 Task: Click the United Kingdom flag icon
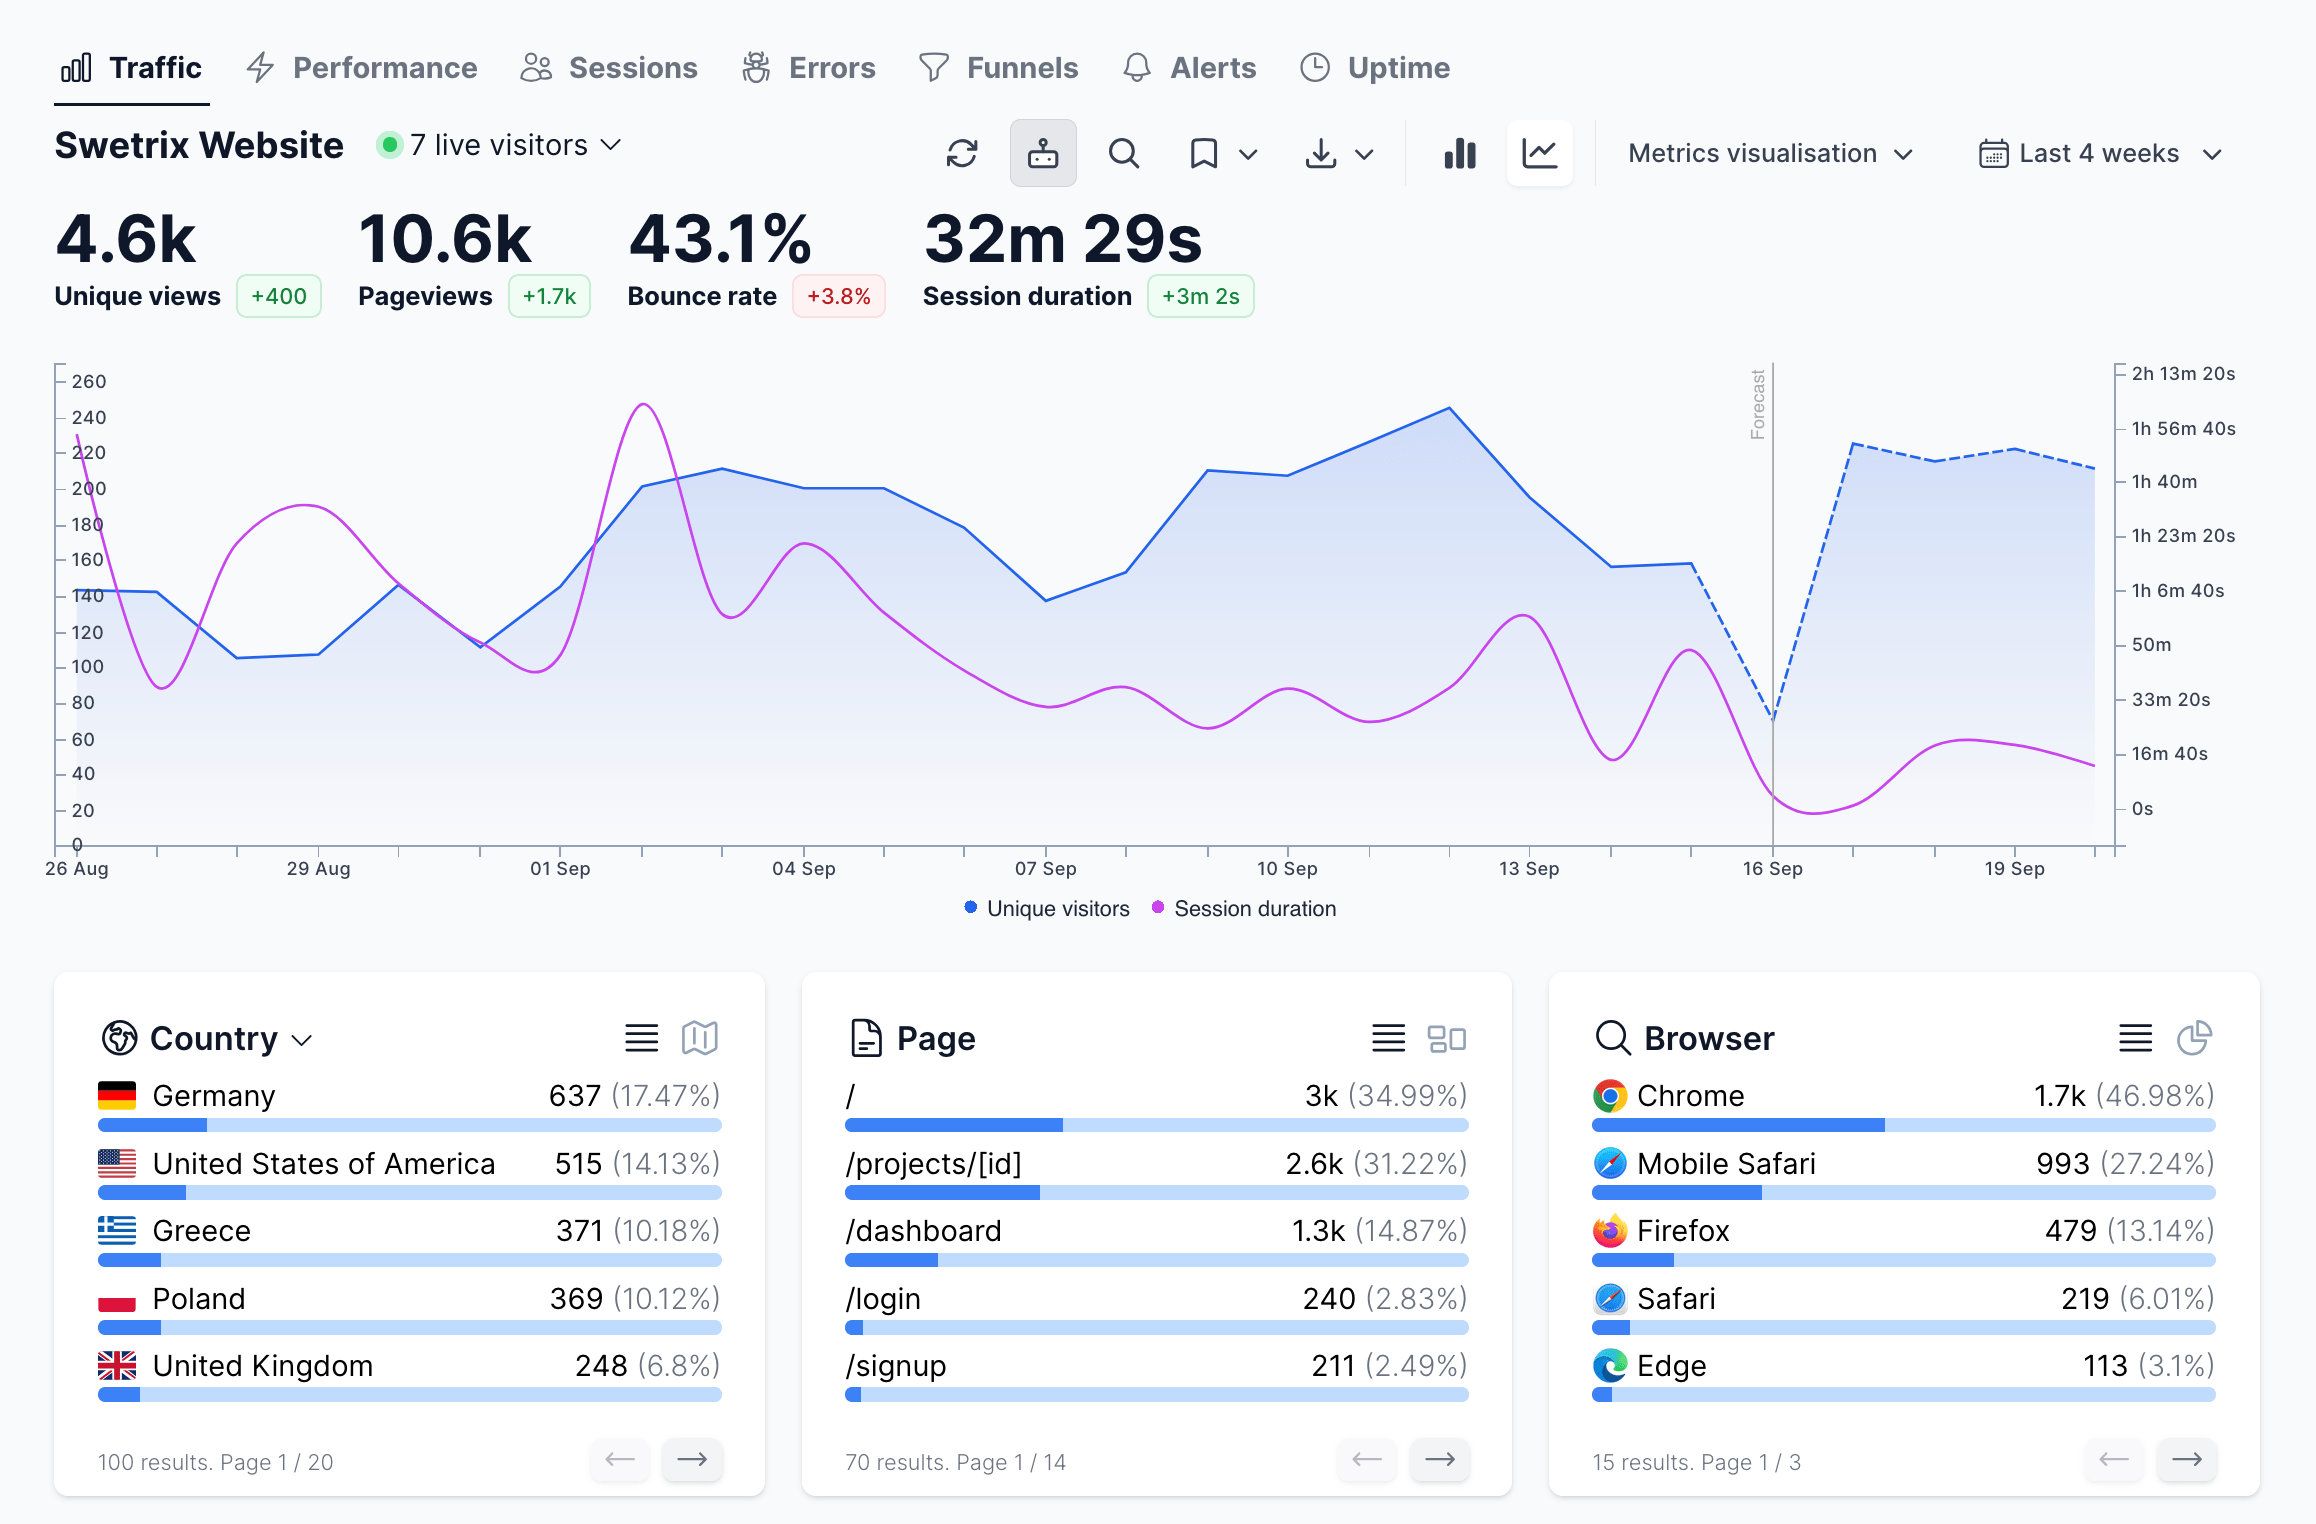(x=117, y=1366)
